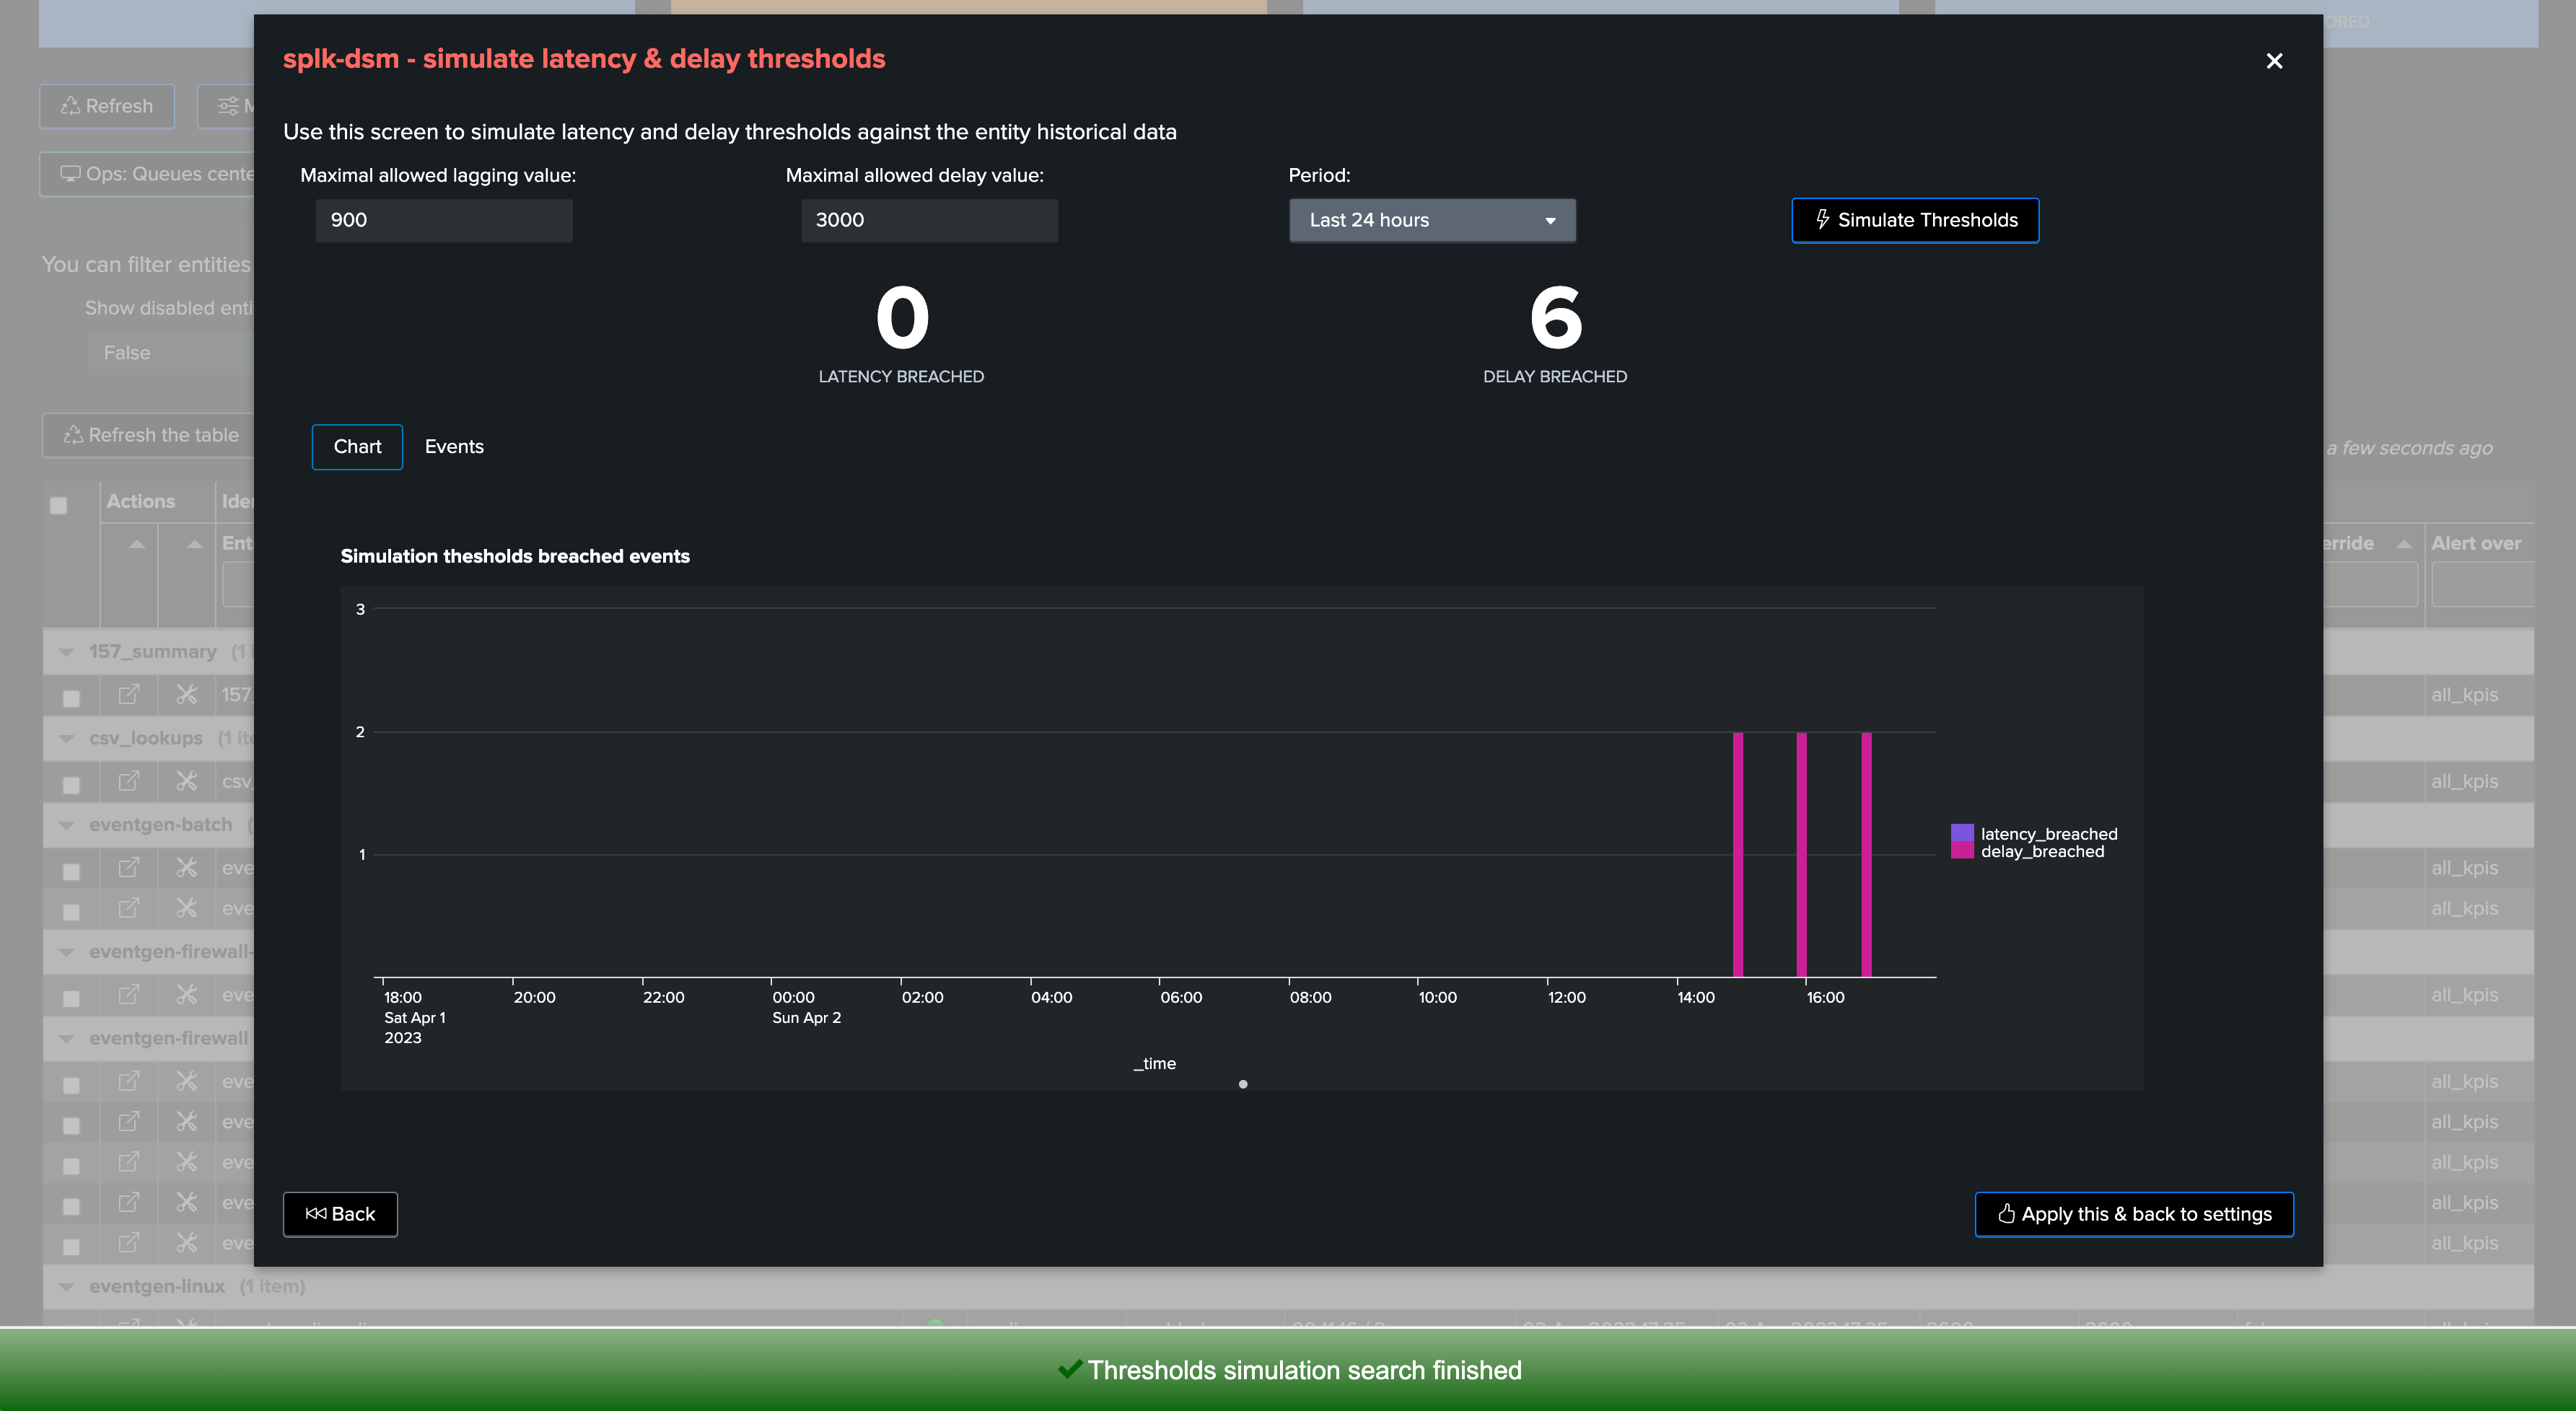Check the csv_lookups entity row checkbox
This screenshot has width=2576, height=1411.
(x=71, y=785)
